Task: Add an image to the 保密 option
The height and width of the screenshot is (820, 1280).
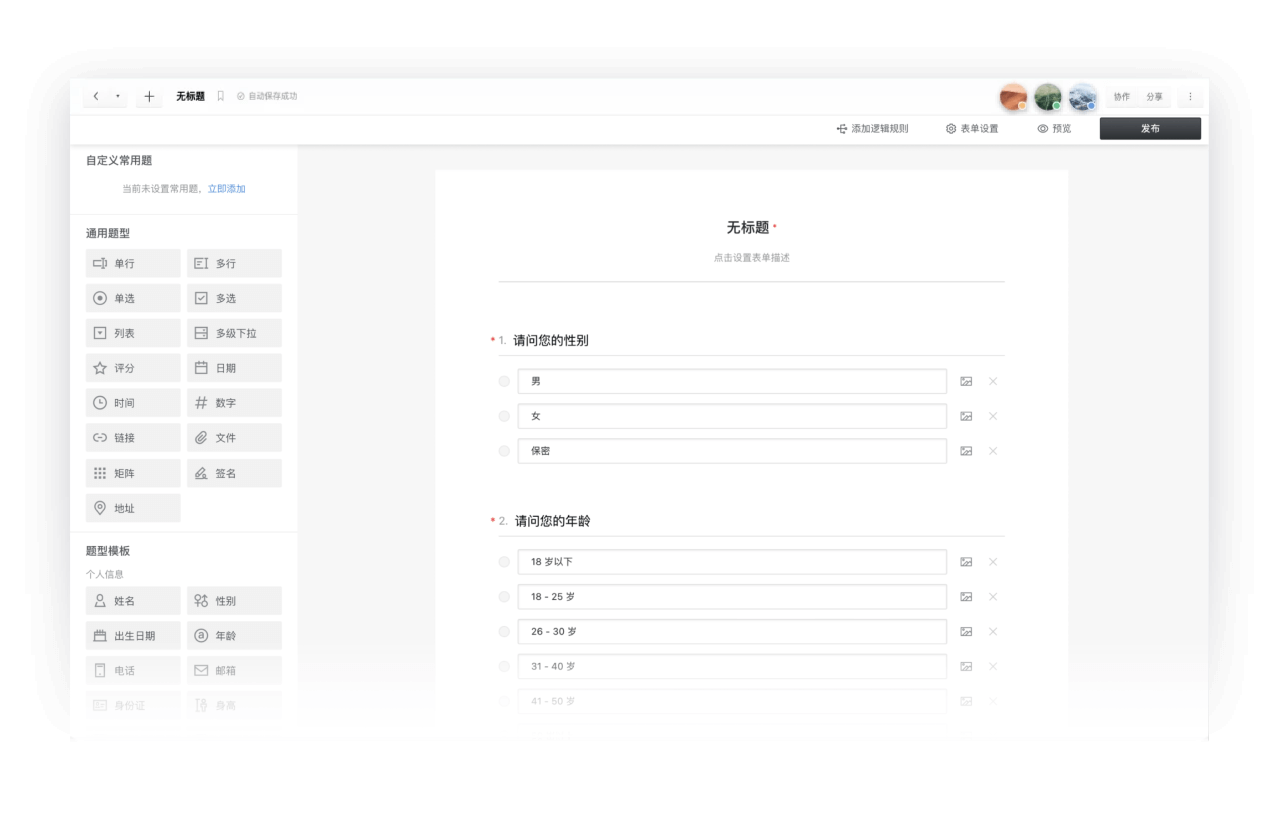Action: click(x=966, y=452)
